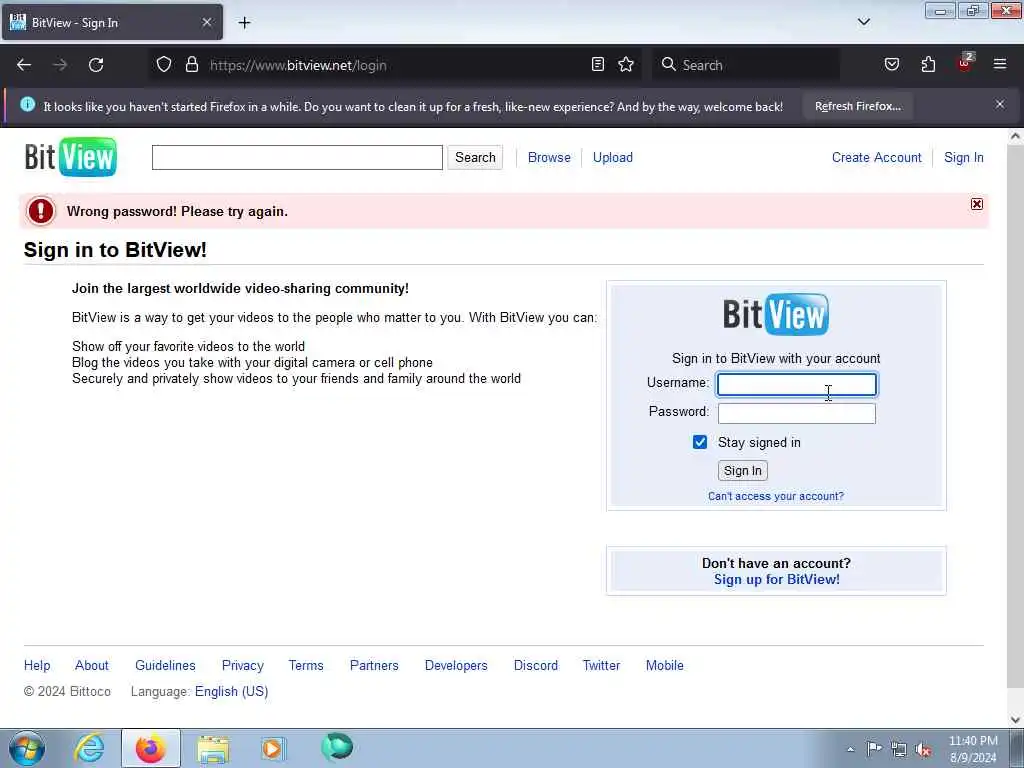Close the wrong password error message
Screen dimensions: 1024x768
tap(976, 204)
